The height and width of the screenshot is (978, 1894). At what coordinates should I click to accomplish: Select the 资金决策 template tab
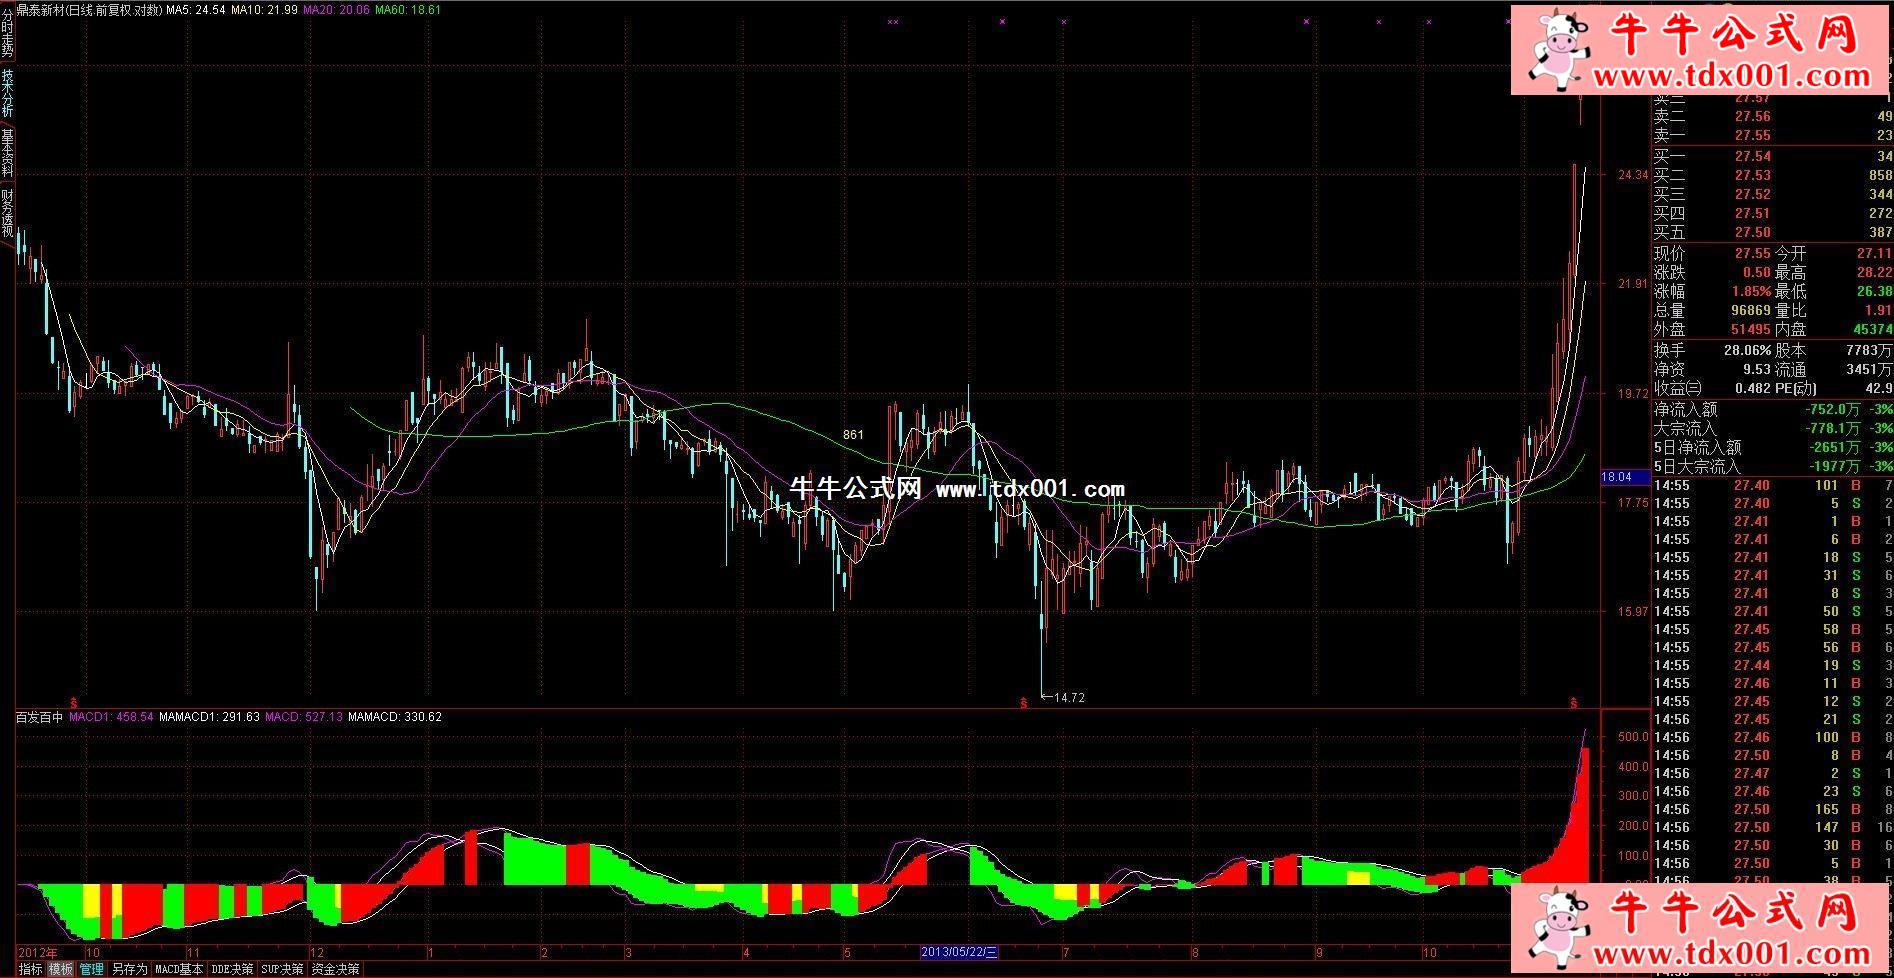click(x=335, y=969)
